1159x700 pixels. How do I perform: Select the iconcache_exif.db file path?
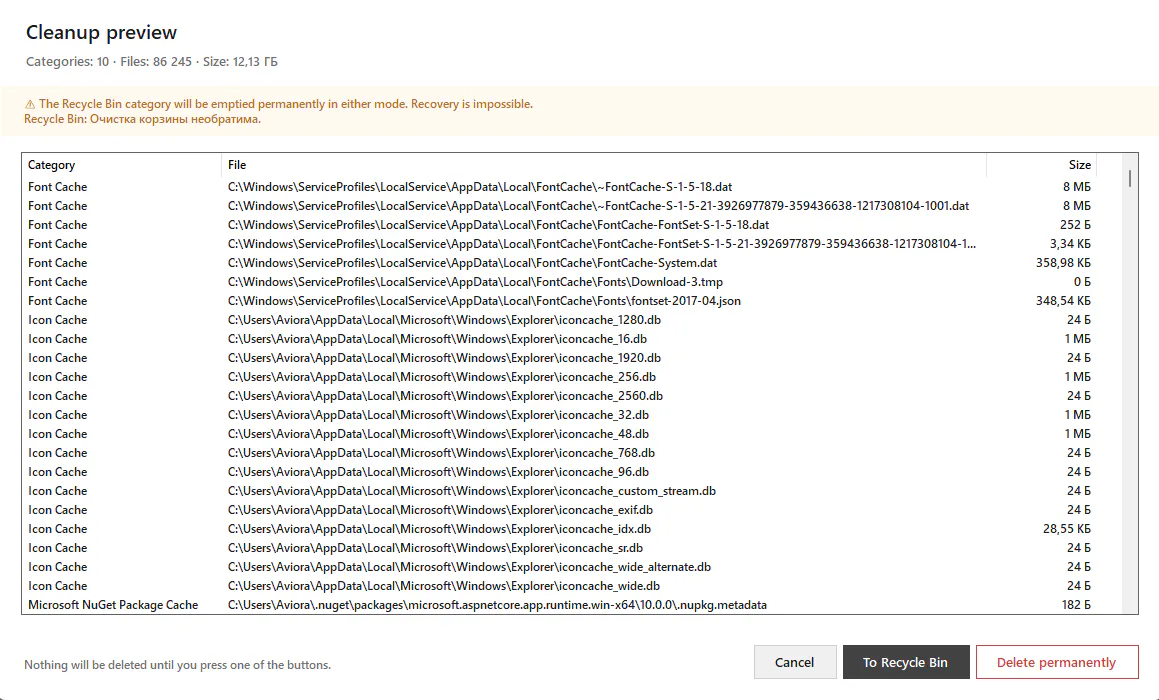click(x=441, y=510)
